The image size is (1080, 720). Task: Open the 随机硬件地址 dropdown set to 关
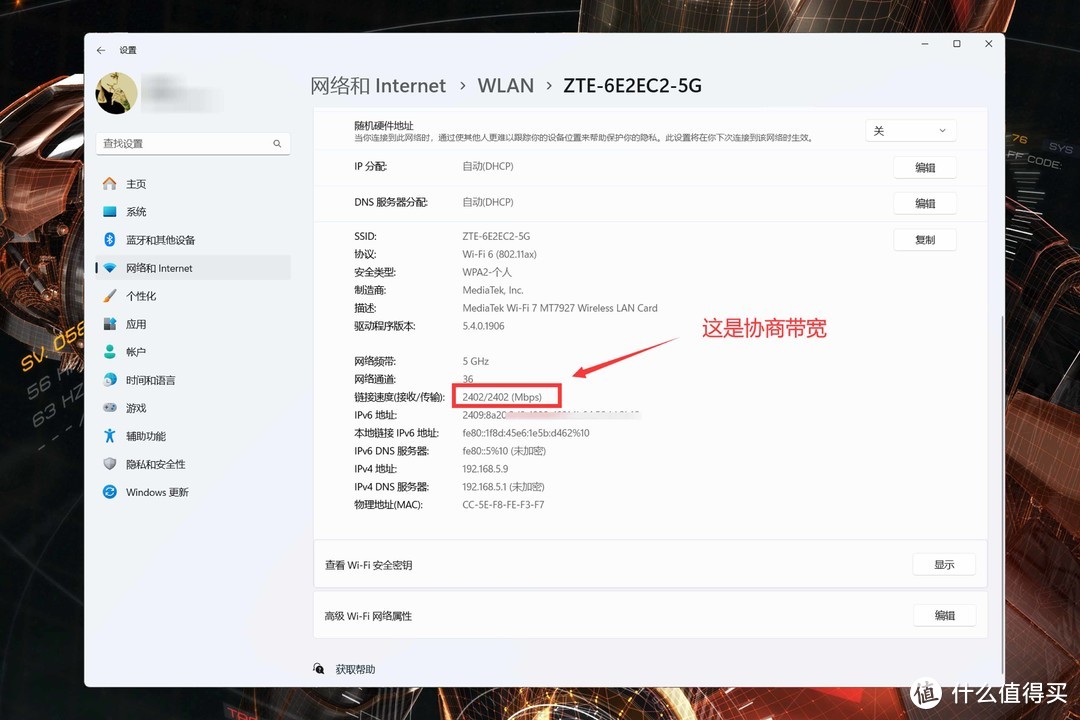pyautogui.click(x=910, y=129)
